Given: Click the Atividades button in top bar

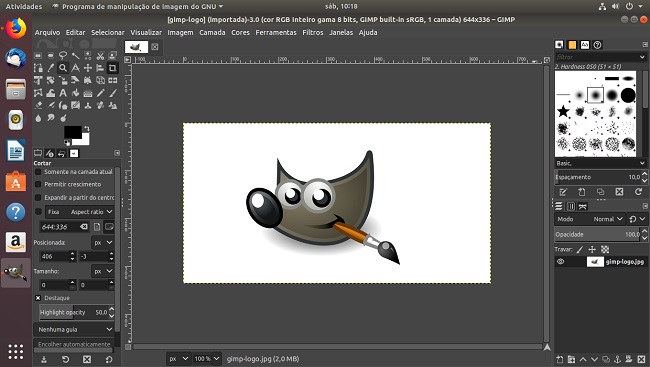Looking at the screenshot, I should tap(24, 6).
